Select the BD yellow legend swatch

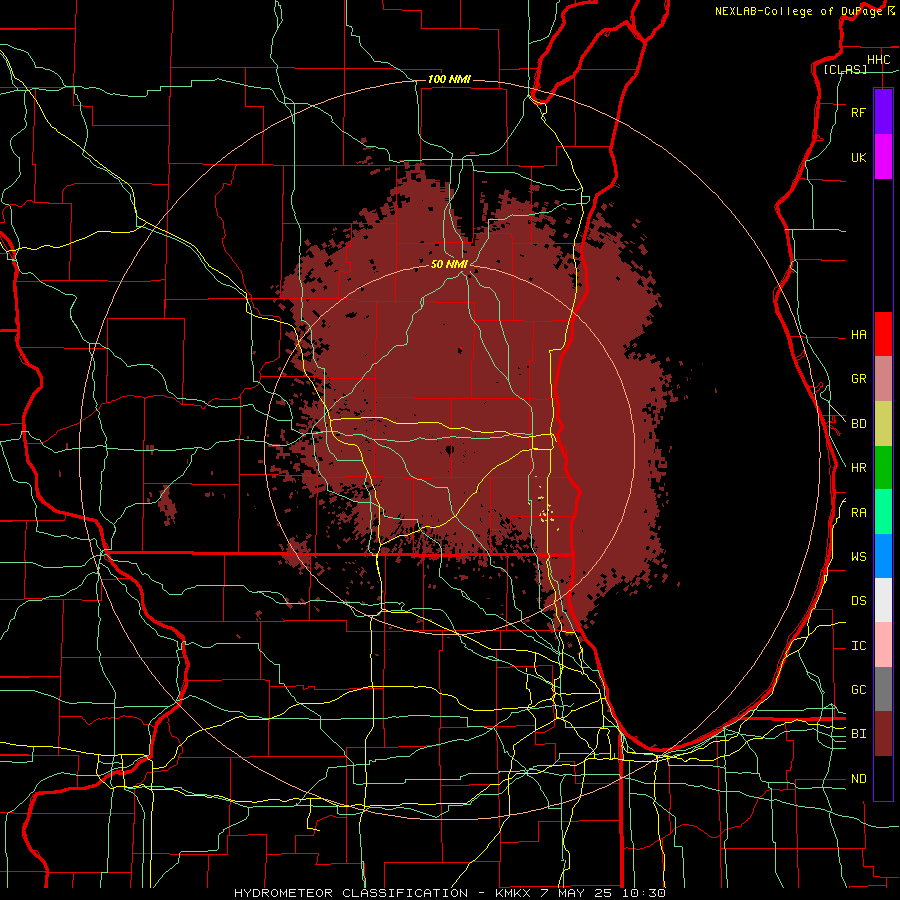[x=883, y=424]
